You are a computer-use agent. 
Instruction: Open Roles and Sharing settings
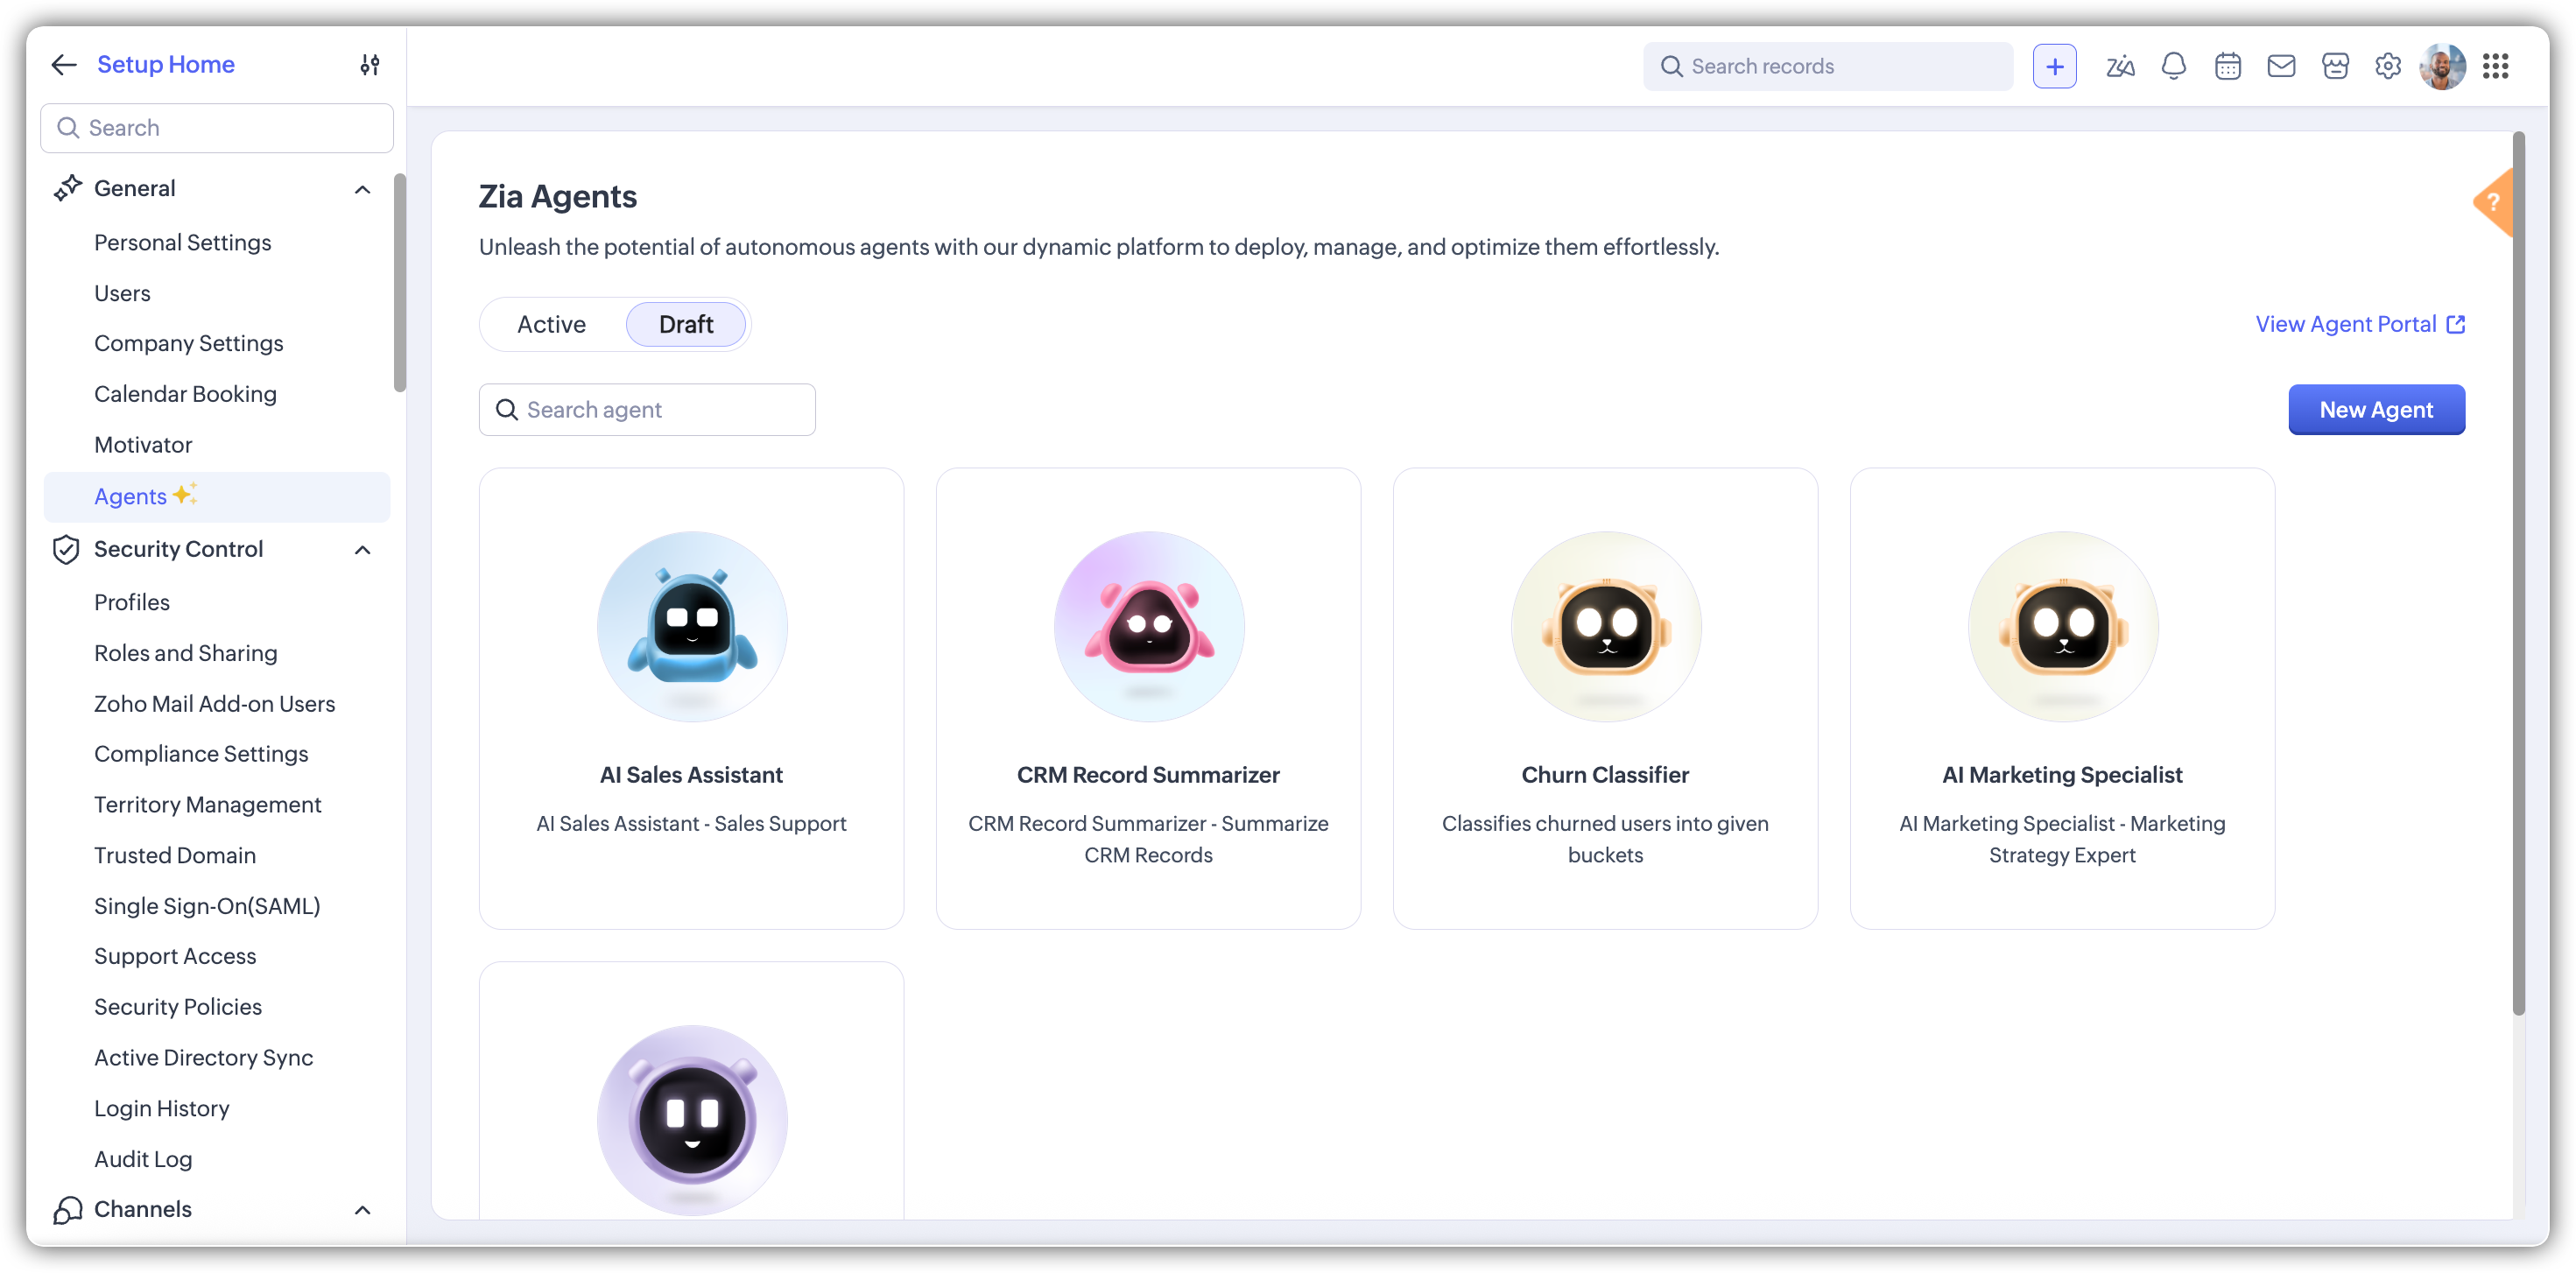click(x=186, y=653)
